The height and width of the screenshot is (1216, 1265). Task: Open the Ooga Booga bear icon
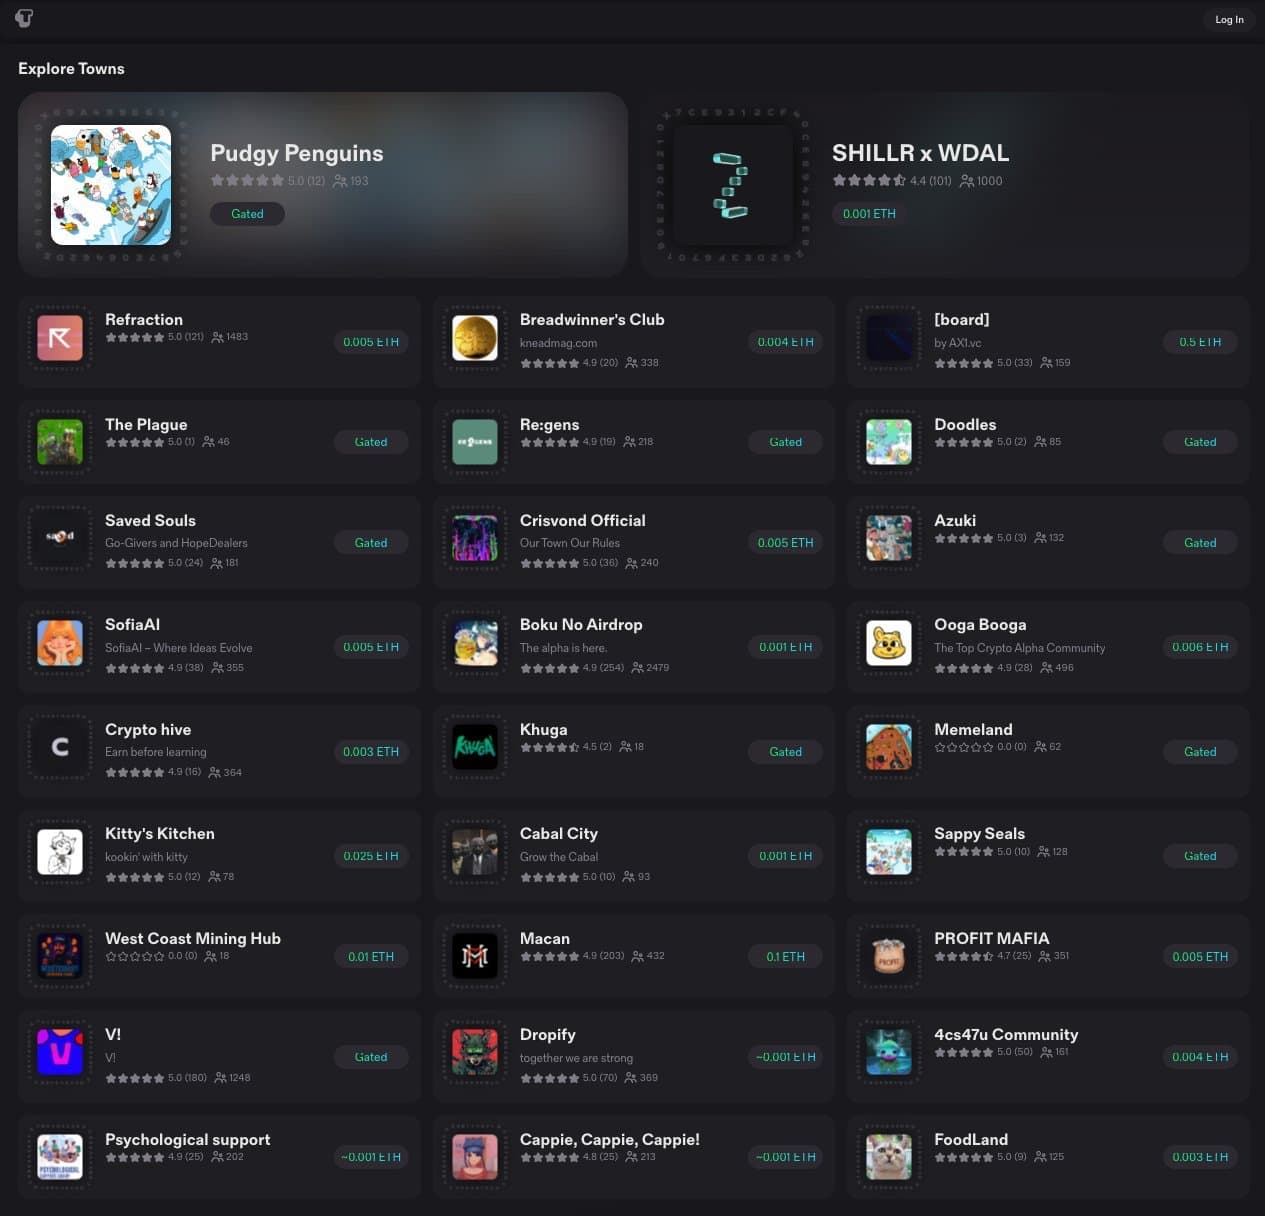click(x=889, y=643)
